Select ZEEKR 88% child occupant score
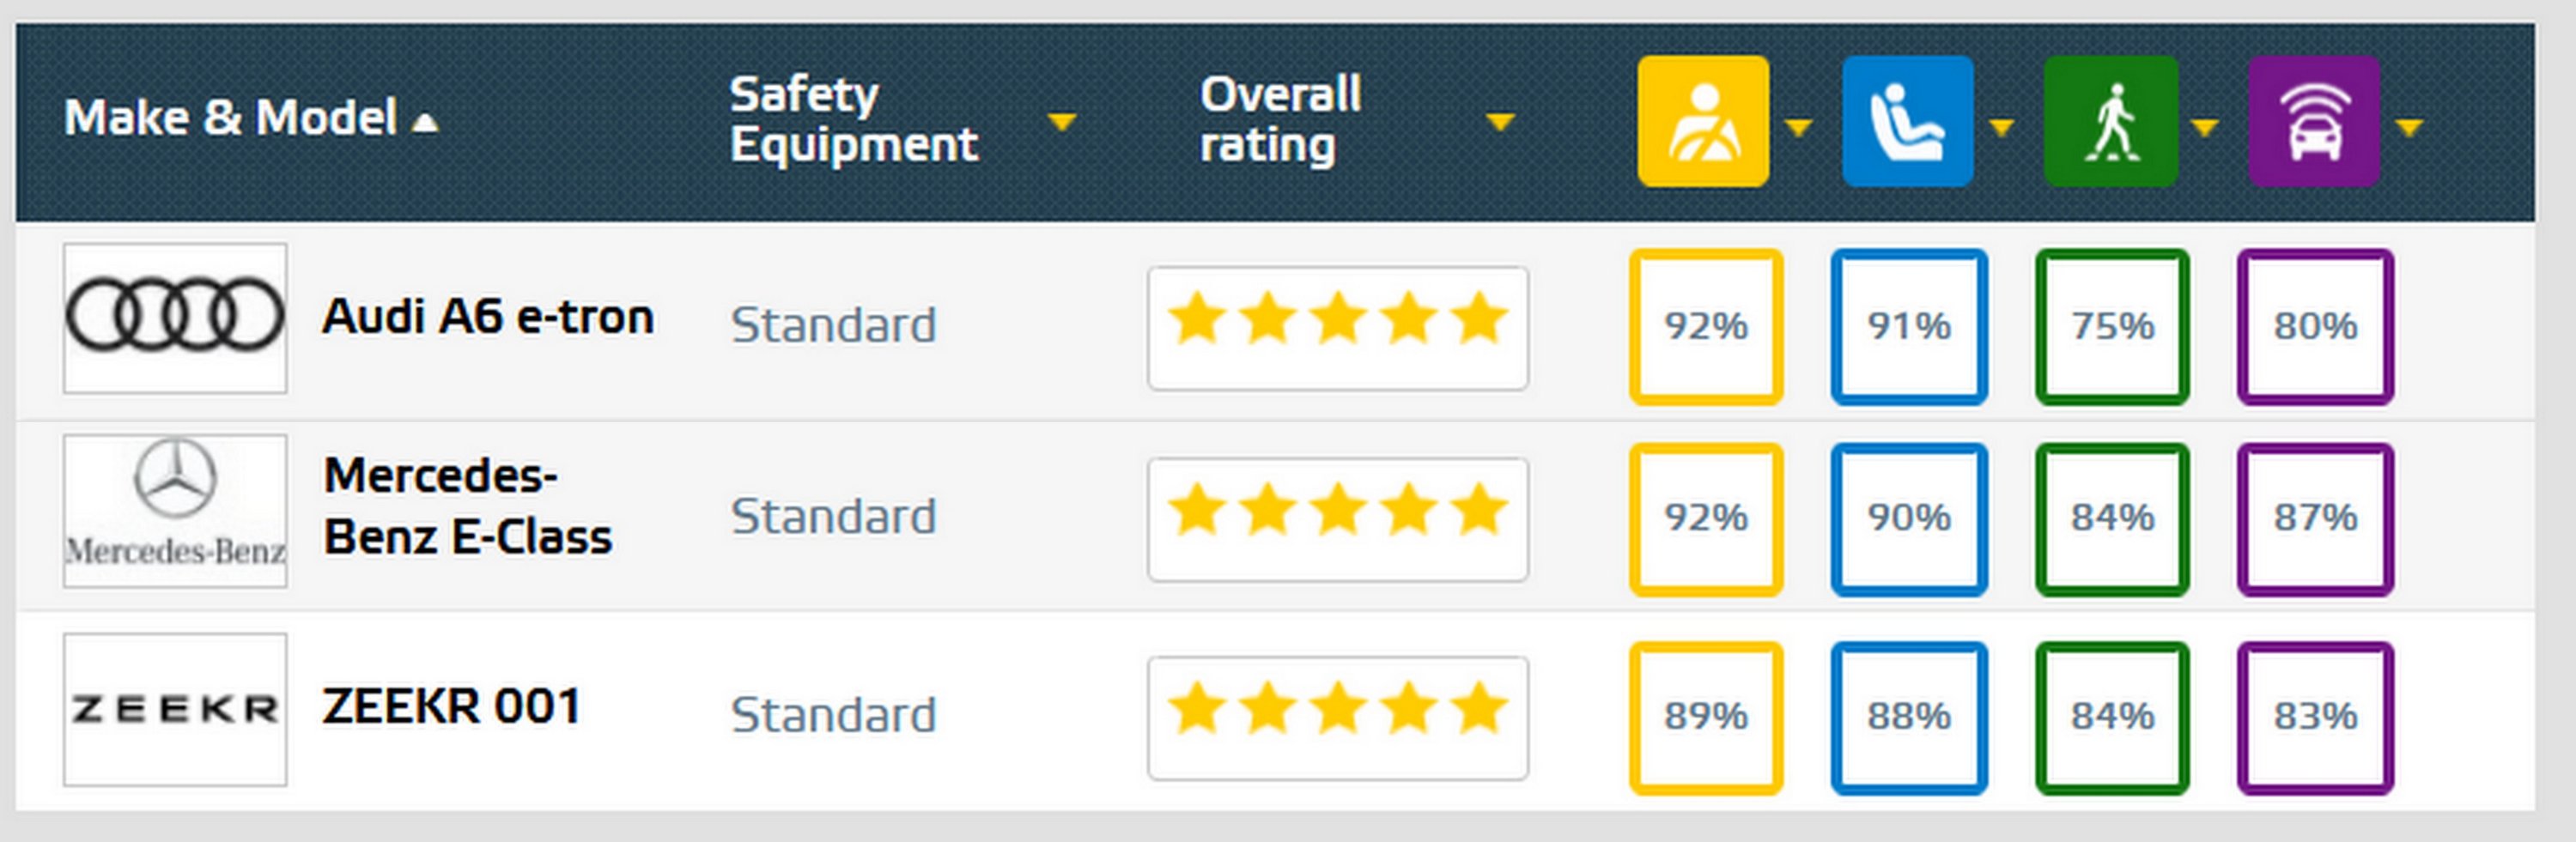 pos(1909,718)
